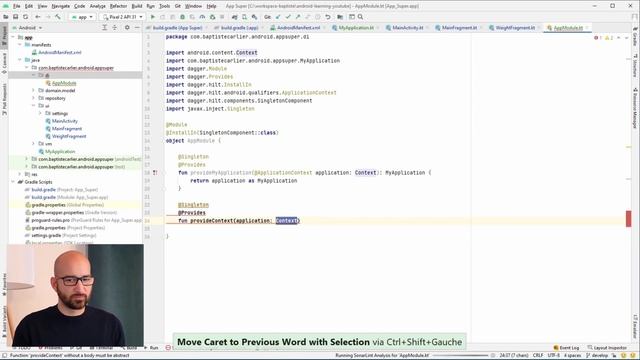Navigate Back with the left arrow icon
The image size is (640, 360).
click(38, 17)
